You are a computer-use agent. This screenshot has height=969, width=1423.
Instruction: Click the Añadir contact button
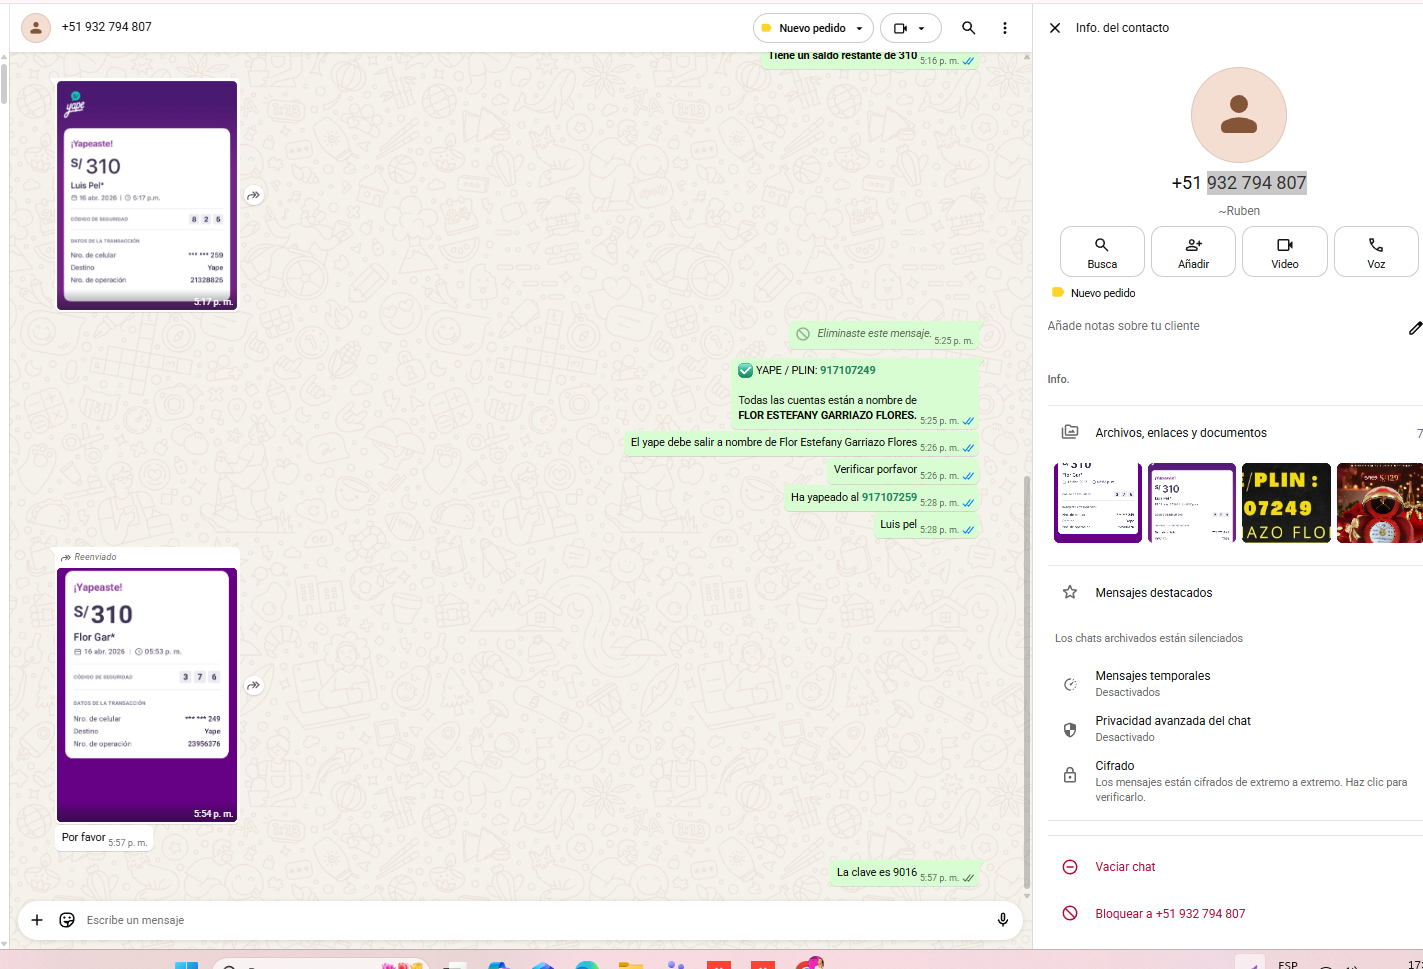tap(1193, 251)
